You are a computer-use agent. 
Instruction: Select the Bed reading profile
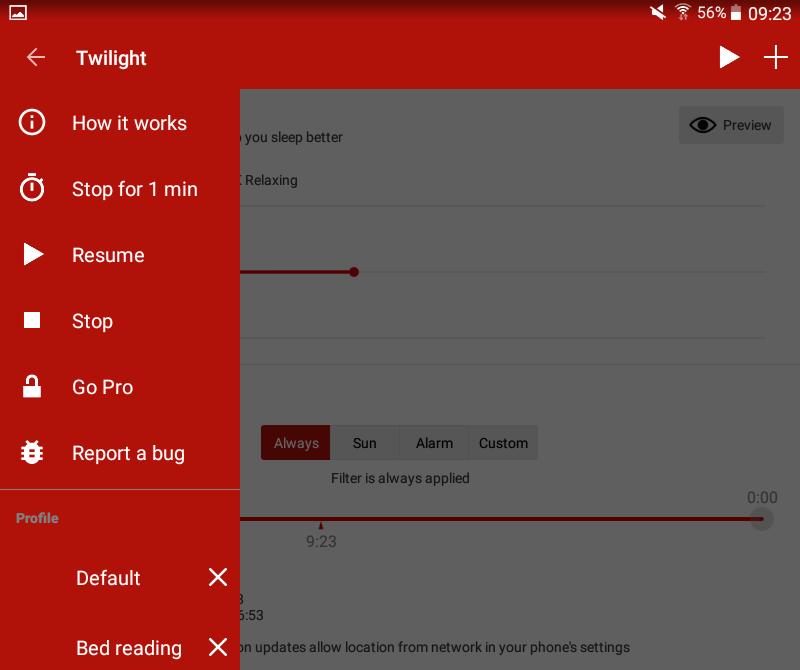point(129,648)
